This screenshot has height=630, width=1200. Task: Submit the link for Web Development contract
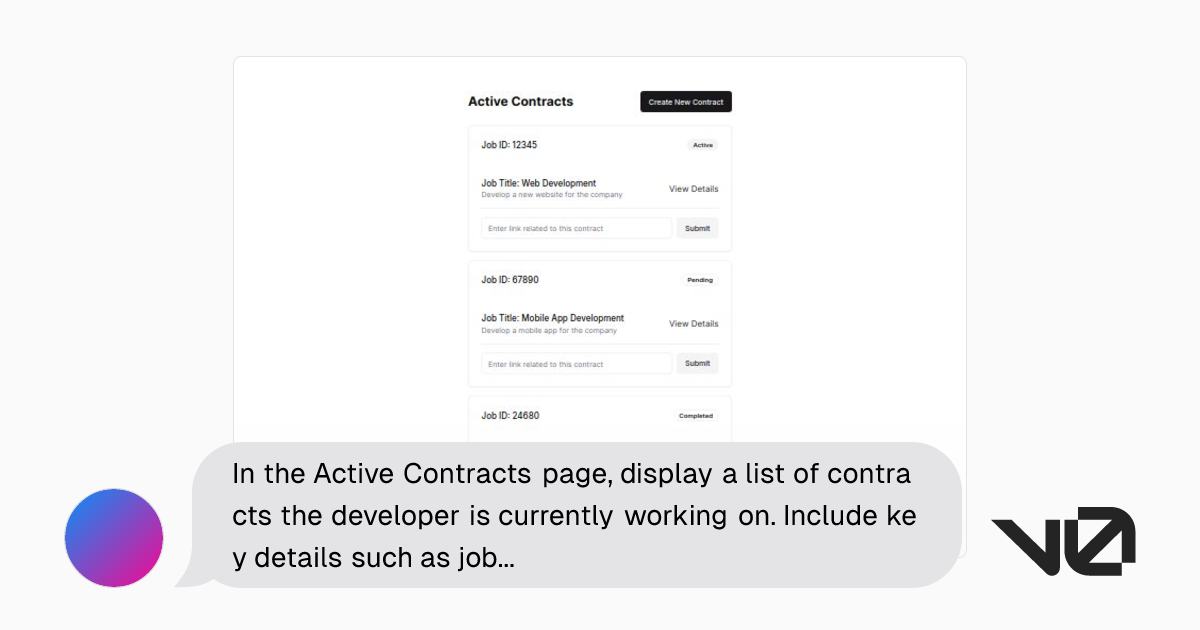(x=697, y=228)
